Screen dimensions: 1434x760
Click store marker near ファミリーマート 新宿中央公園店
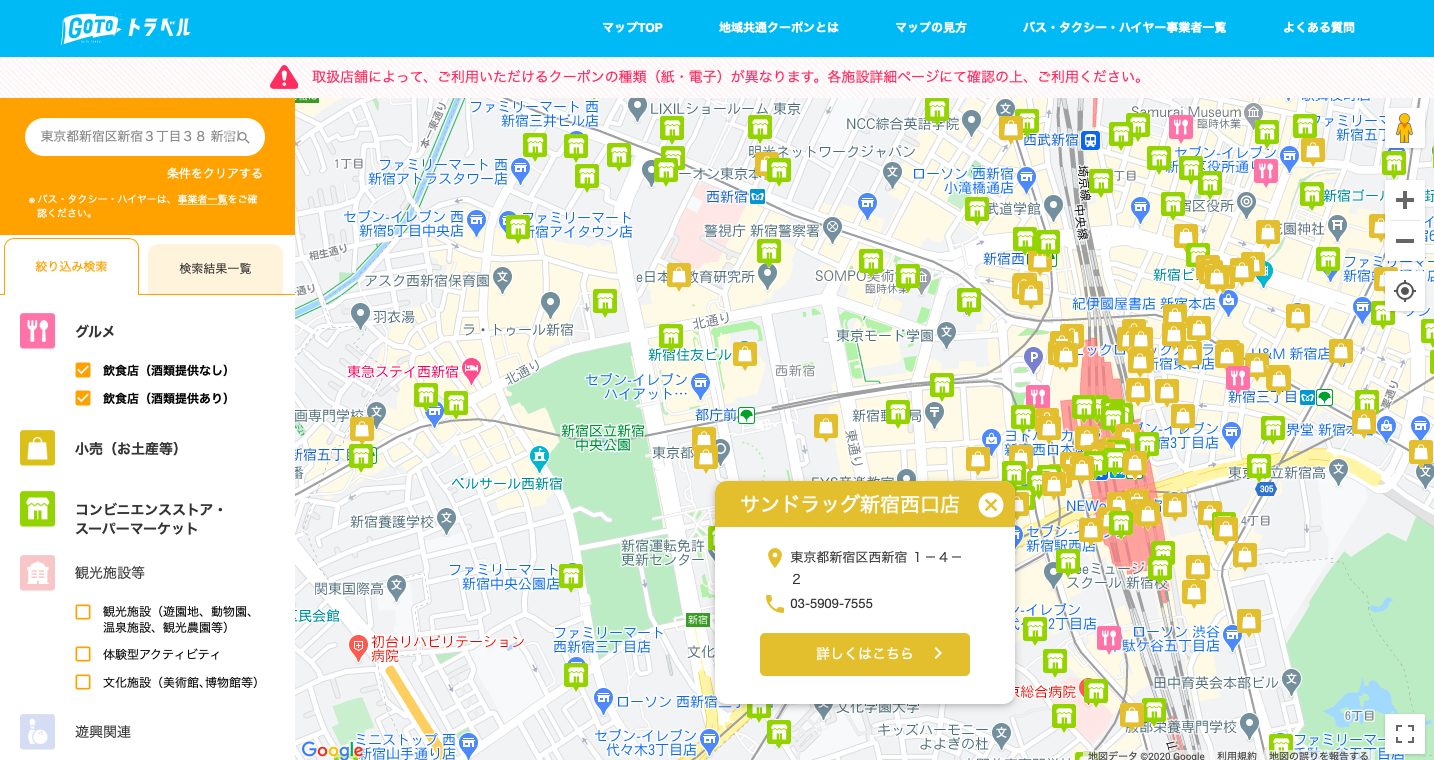pos(570,577)
